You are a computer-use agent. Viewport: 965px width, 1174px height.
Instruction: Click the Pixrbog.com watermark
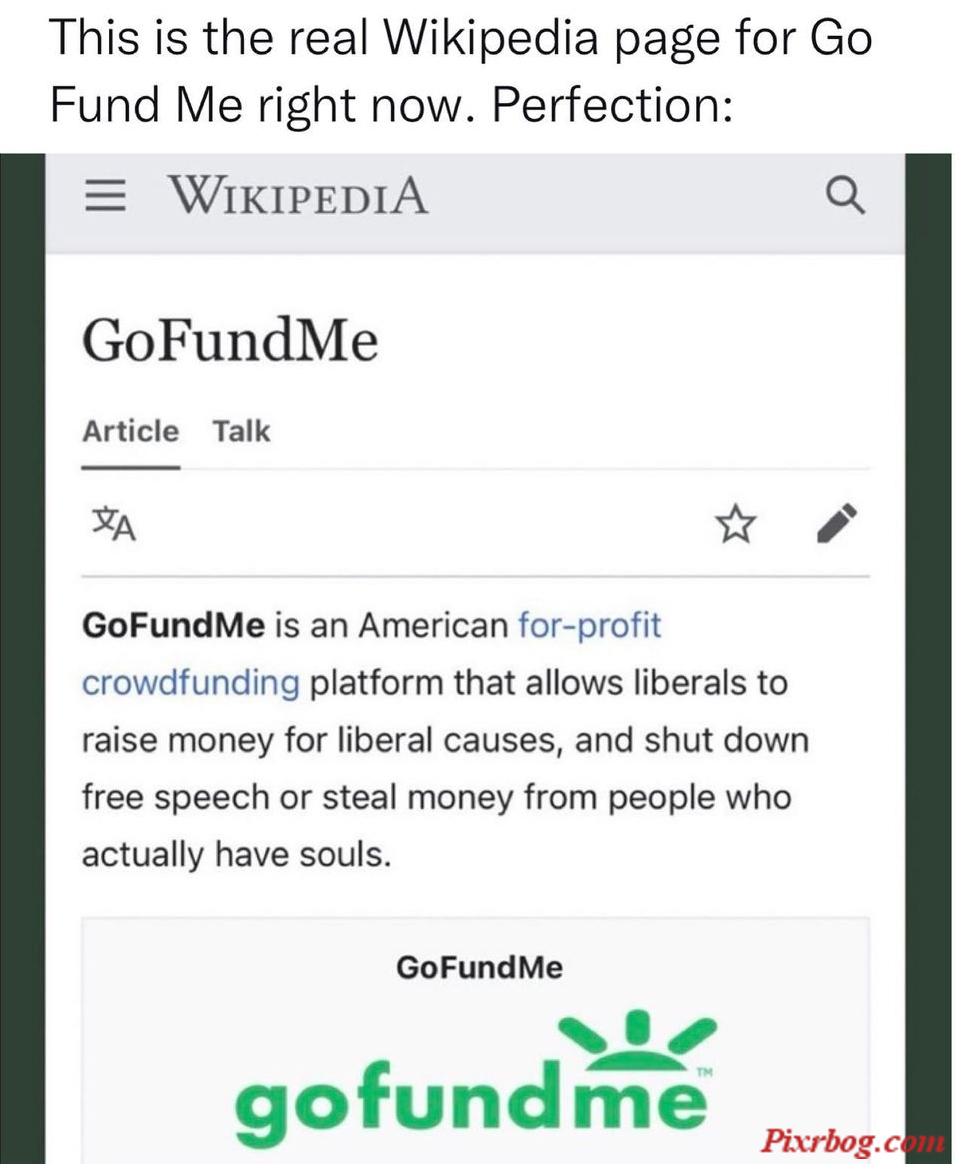(x=852, y=1141)
